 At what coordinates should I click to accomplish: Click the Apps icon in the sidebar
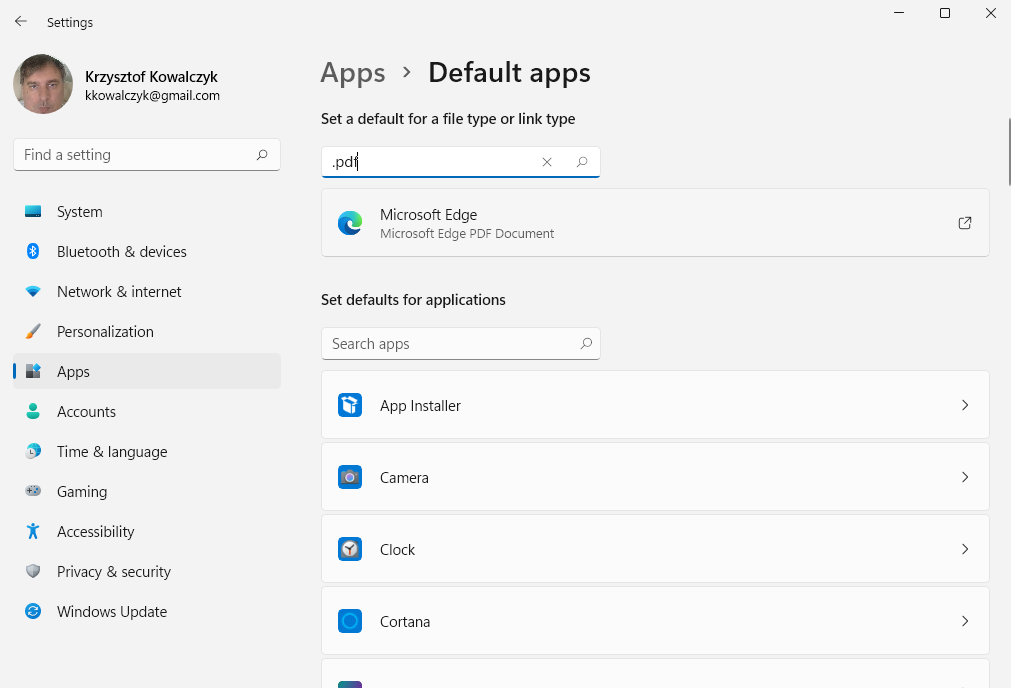[x=33, y=371]
